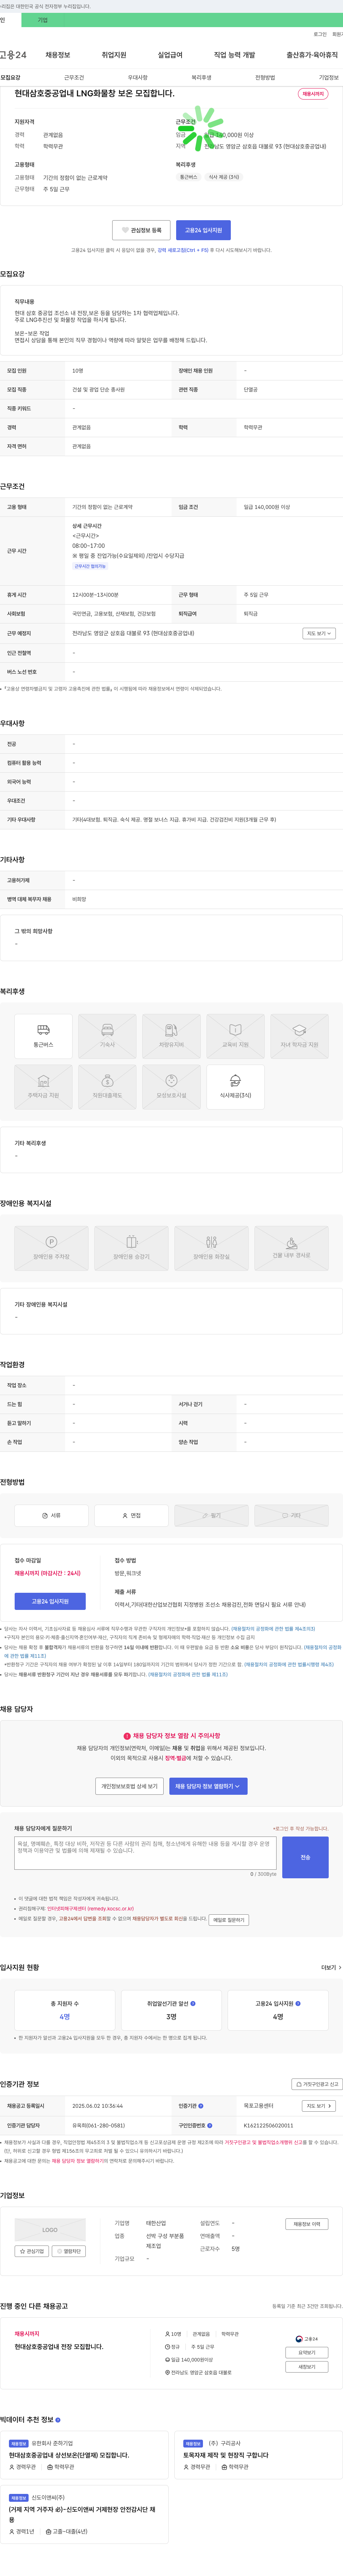Select the 서류 screening method tile
343x2576 pixels.
pyautogui.click(x=51, y=1515)
